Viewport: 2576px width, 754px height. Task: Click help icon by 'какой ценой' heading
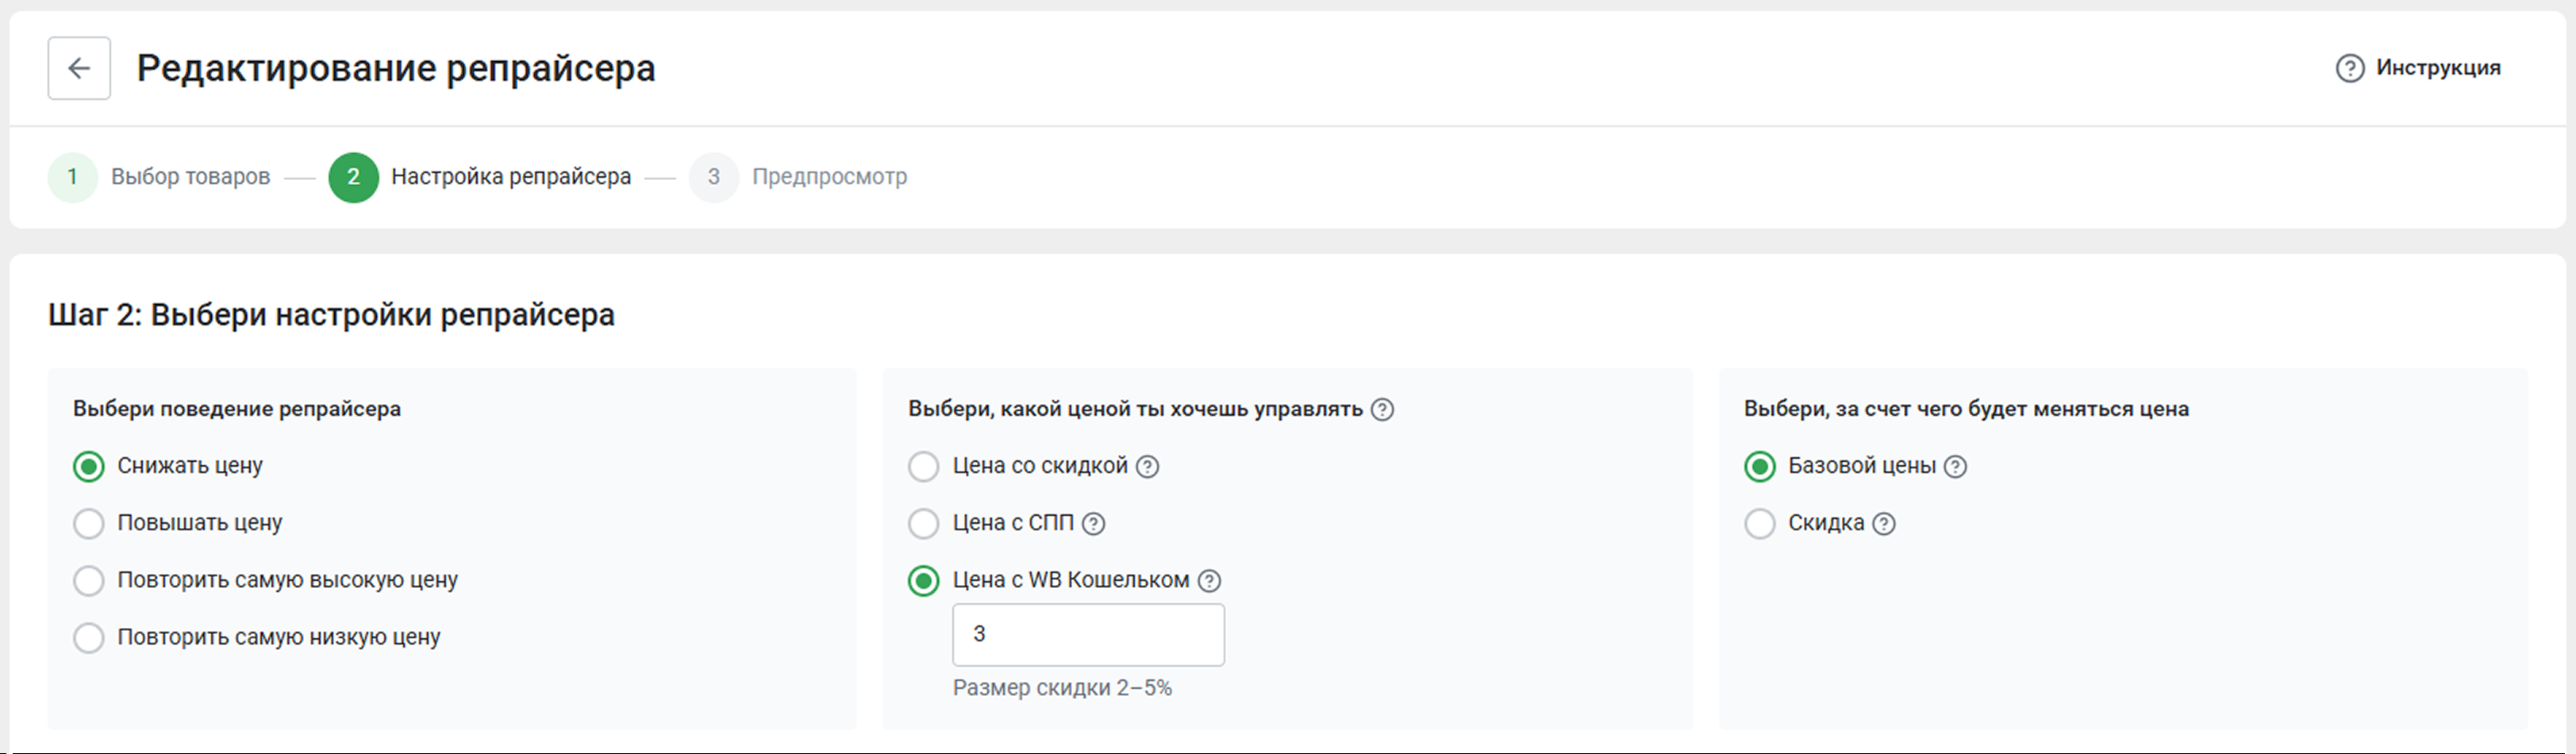1382,410
